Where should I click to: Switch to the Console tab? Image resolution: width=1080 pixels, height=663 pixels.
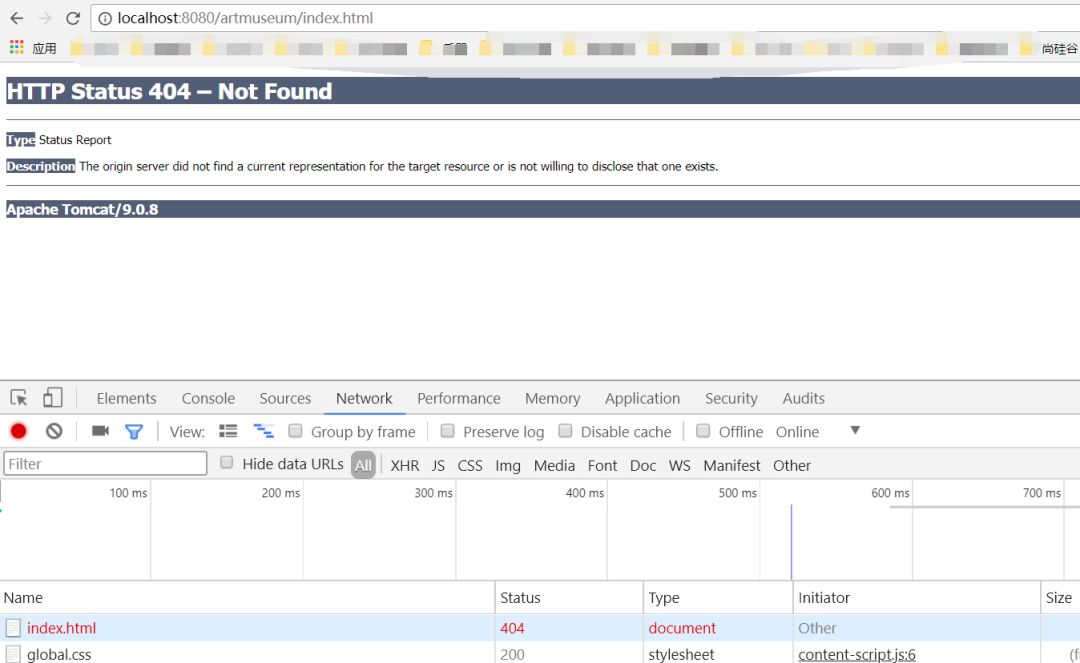208,398
